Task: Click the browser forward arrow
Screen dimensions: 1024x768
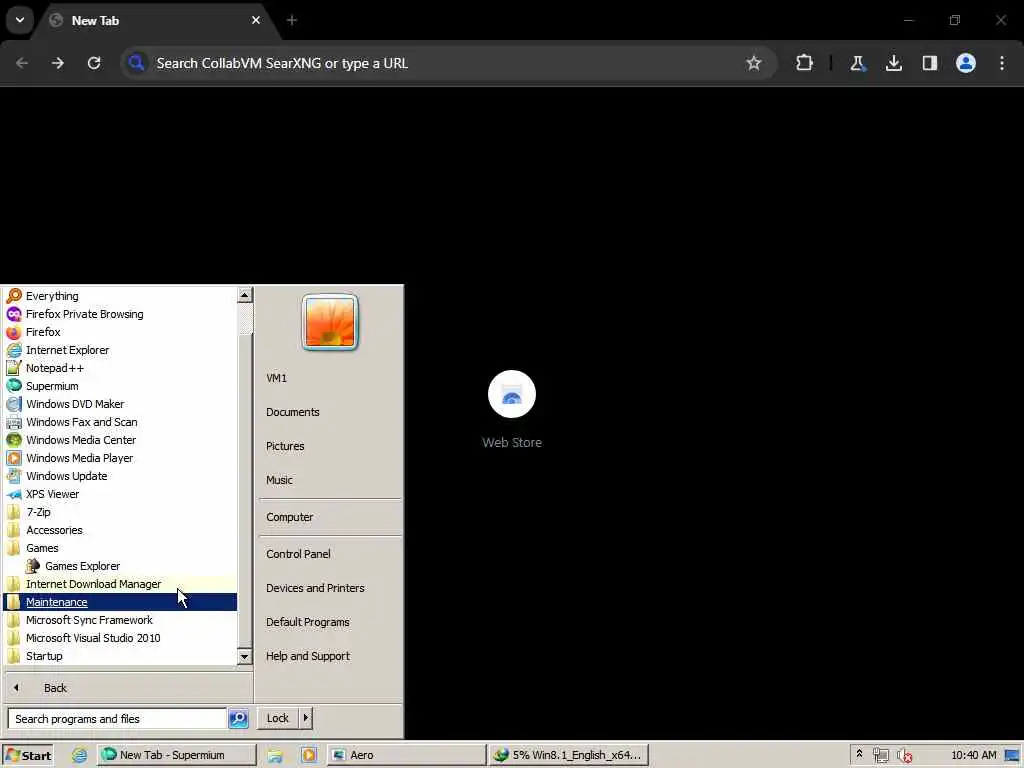Action: pyautogui.click(x=58, y=63)
